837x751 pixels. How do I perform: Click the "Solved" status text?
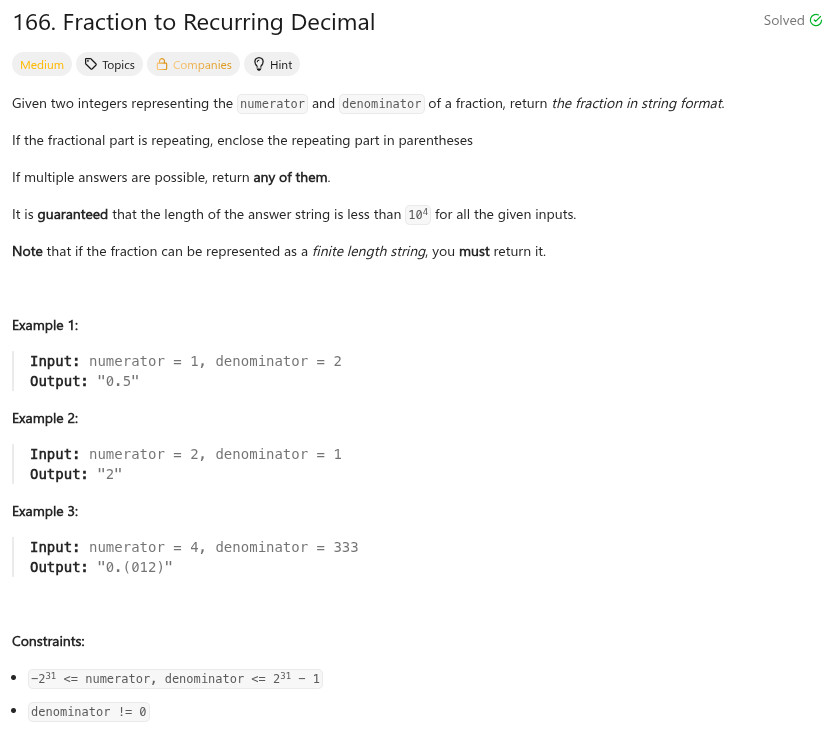click(x=784, y=21)
